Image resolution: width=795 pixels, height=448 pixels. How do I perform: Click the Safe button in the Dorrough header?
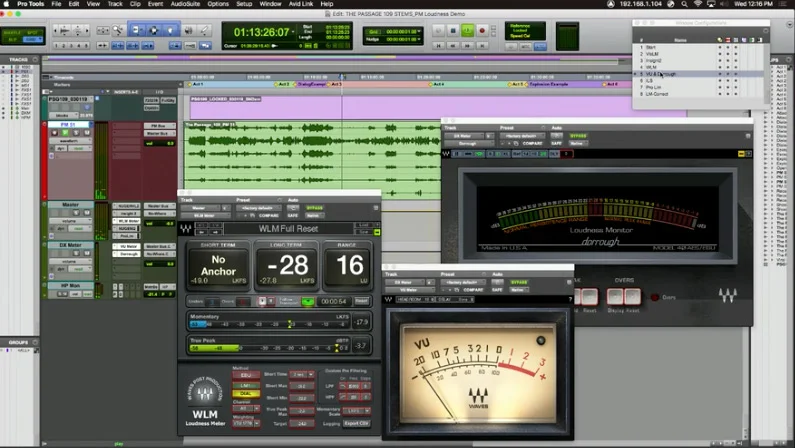point(556,143)
